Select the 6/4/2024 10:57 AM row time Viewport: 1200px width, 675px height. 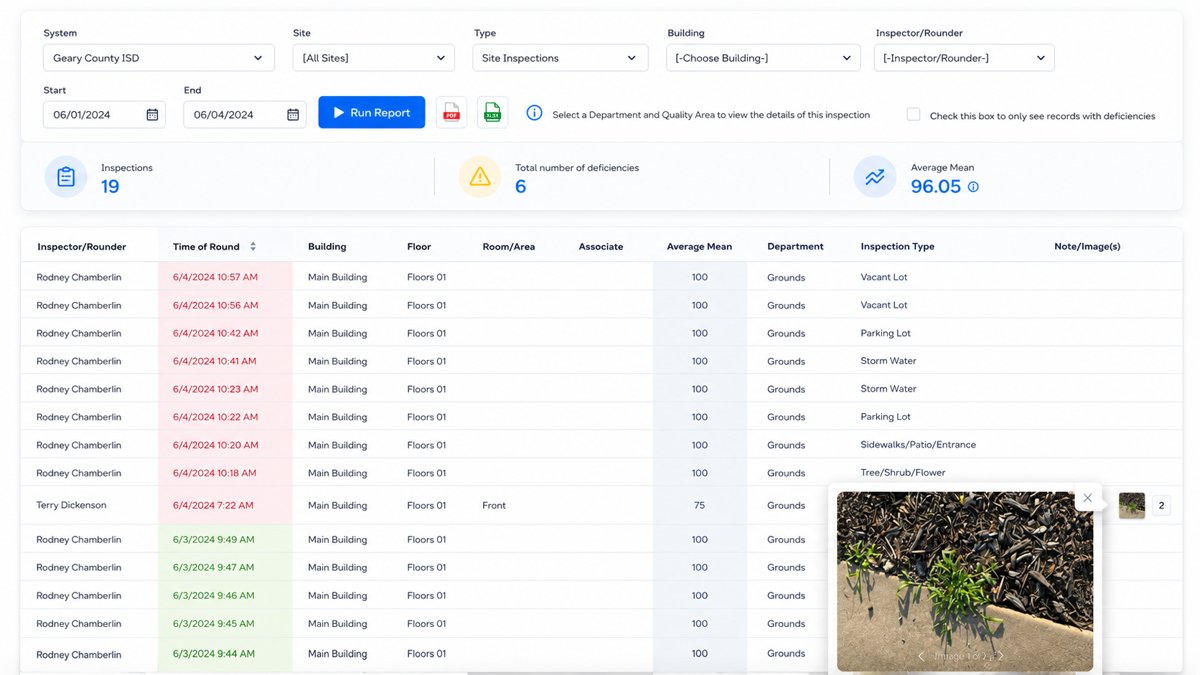[215, 277]
